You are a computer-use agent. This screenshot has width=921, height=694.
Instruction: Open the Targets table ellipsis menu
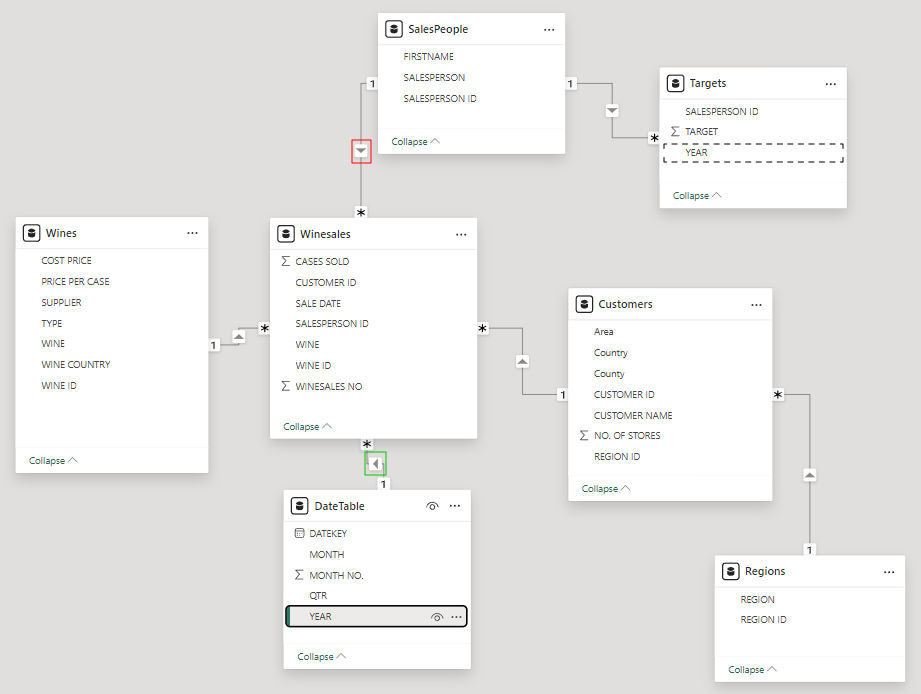point(830,84)
